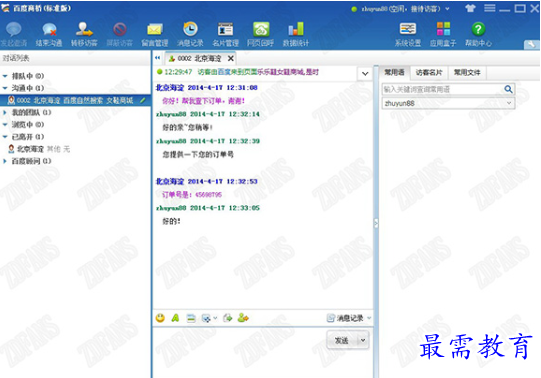The height and width of the screenshot is (378, 541).
Task: Expand visitor info dropdown arrow beside 12:29:47
Action: click(365, 73)
